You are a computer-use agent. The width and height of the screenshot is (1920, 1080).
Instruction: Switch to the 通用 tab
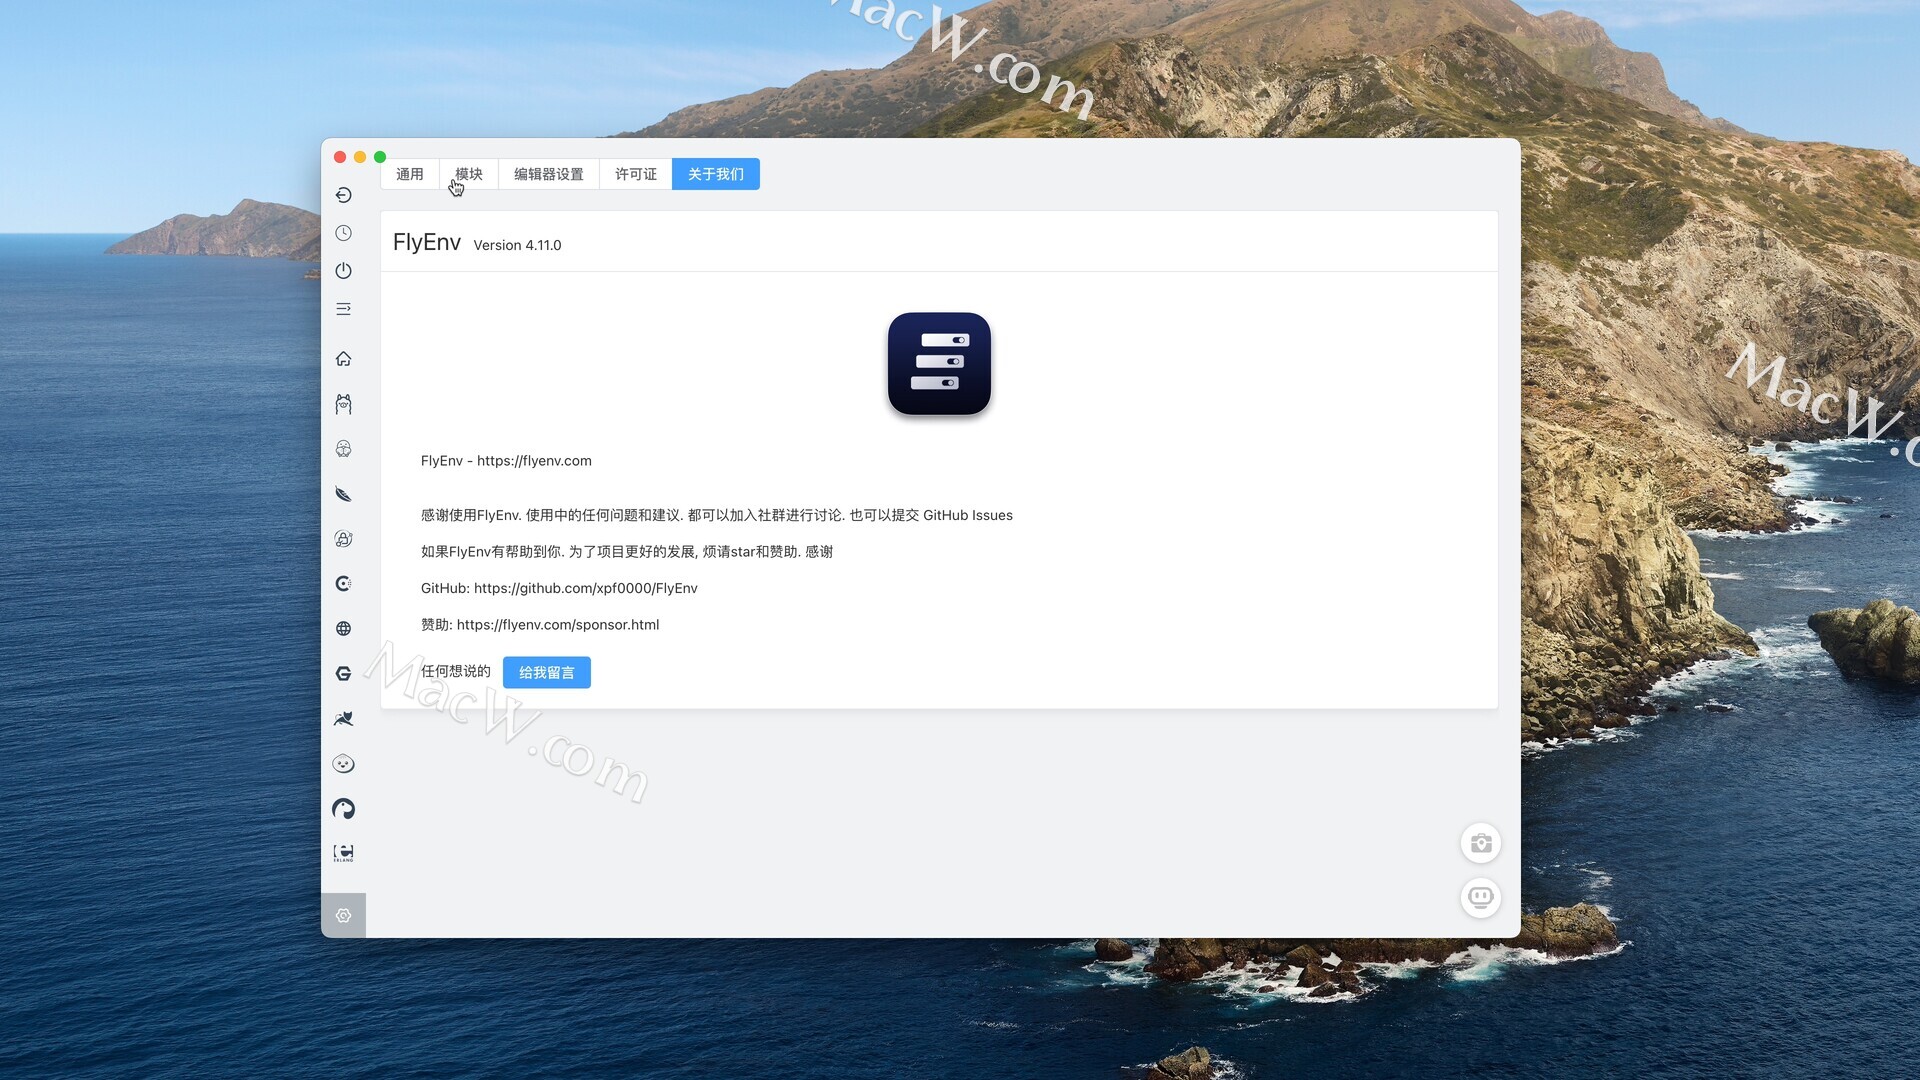(410, 174)
